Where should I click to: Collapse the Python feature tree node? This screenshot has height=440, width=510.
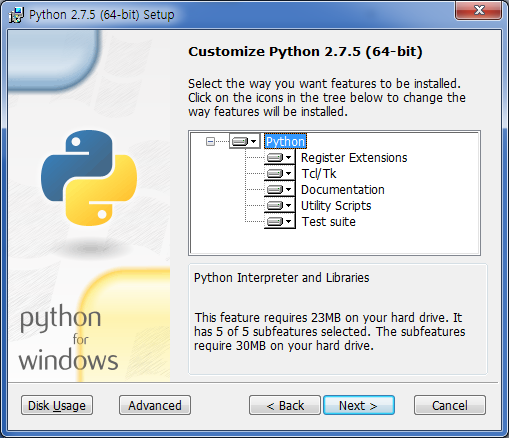[x=210, y=141]
